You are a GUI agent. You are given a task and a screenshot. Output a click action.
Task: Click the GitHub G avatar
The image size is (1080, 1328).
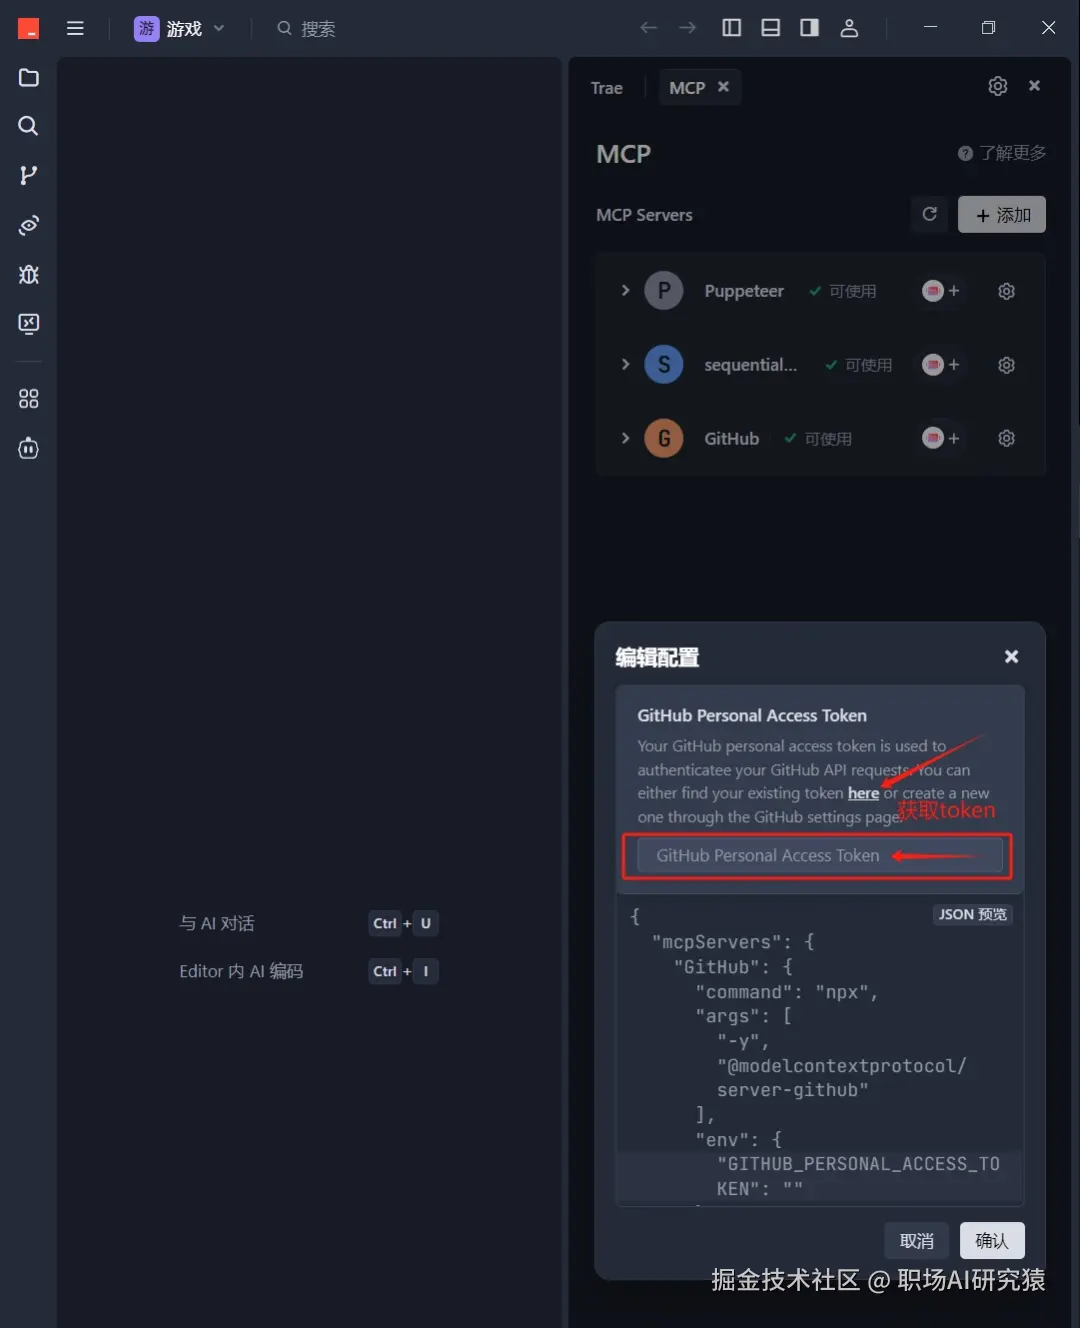664,438
